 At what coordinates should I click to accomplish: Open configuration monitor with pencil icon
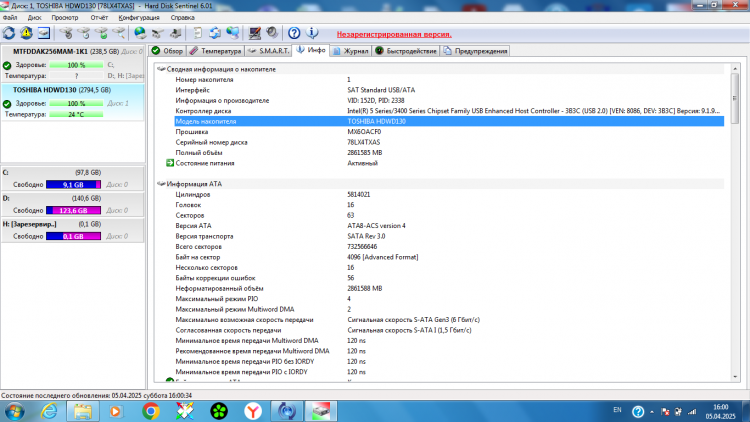click(x=254, y=33)
